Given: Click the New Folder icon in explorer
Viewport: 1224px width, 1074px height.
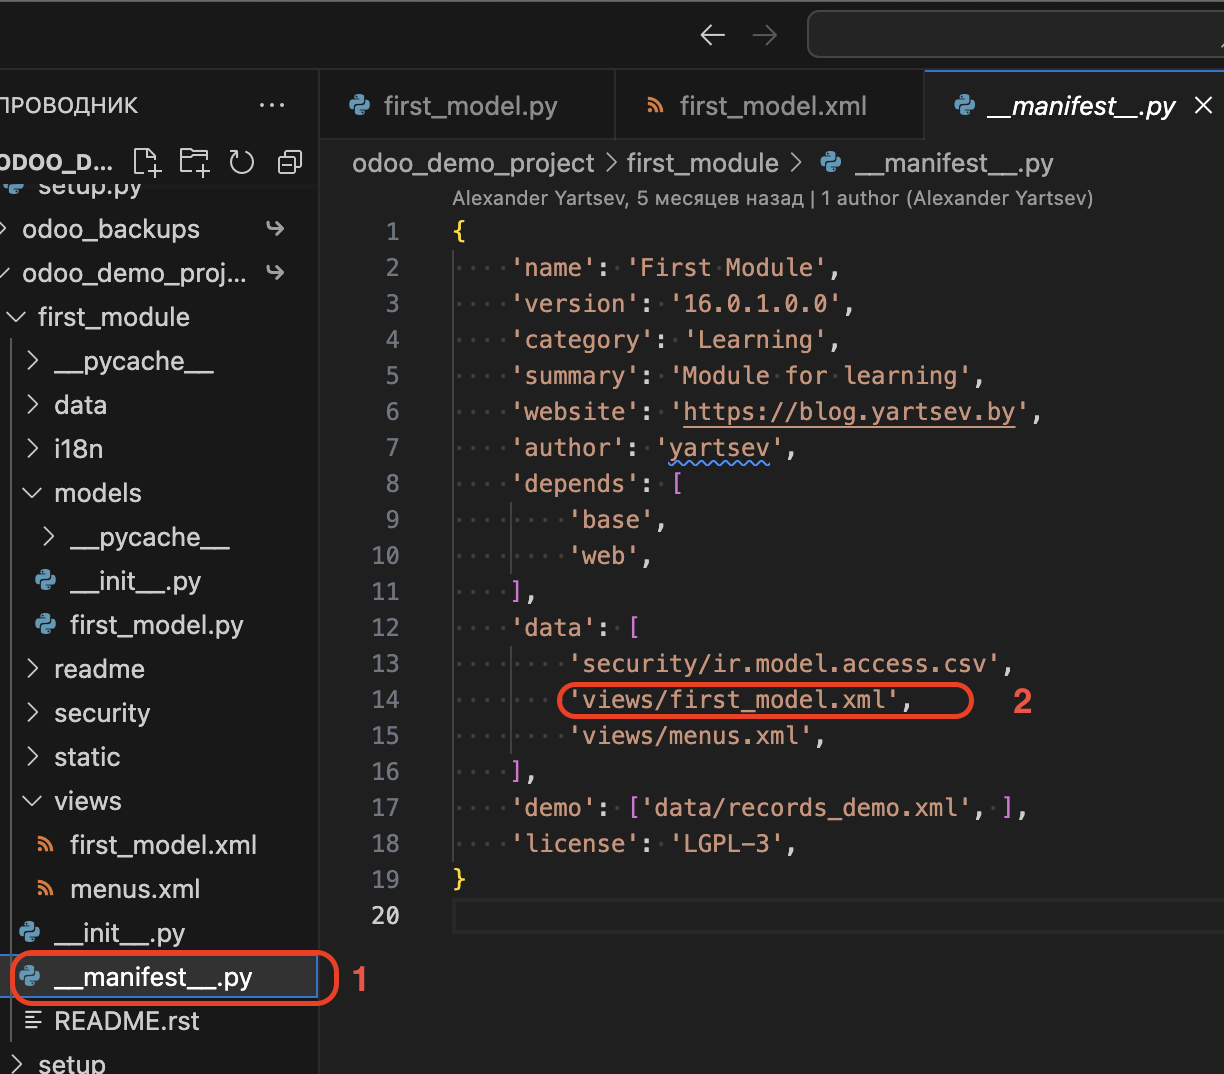Looking at the screenshot, I should pos(194,162).
